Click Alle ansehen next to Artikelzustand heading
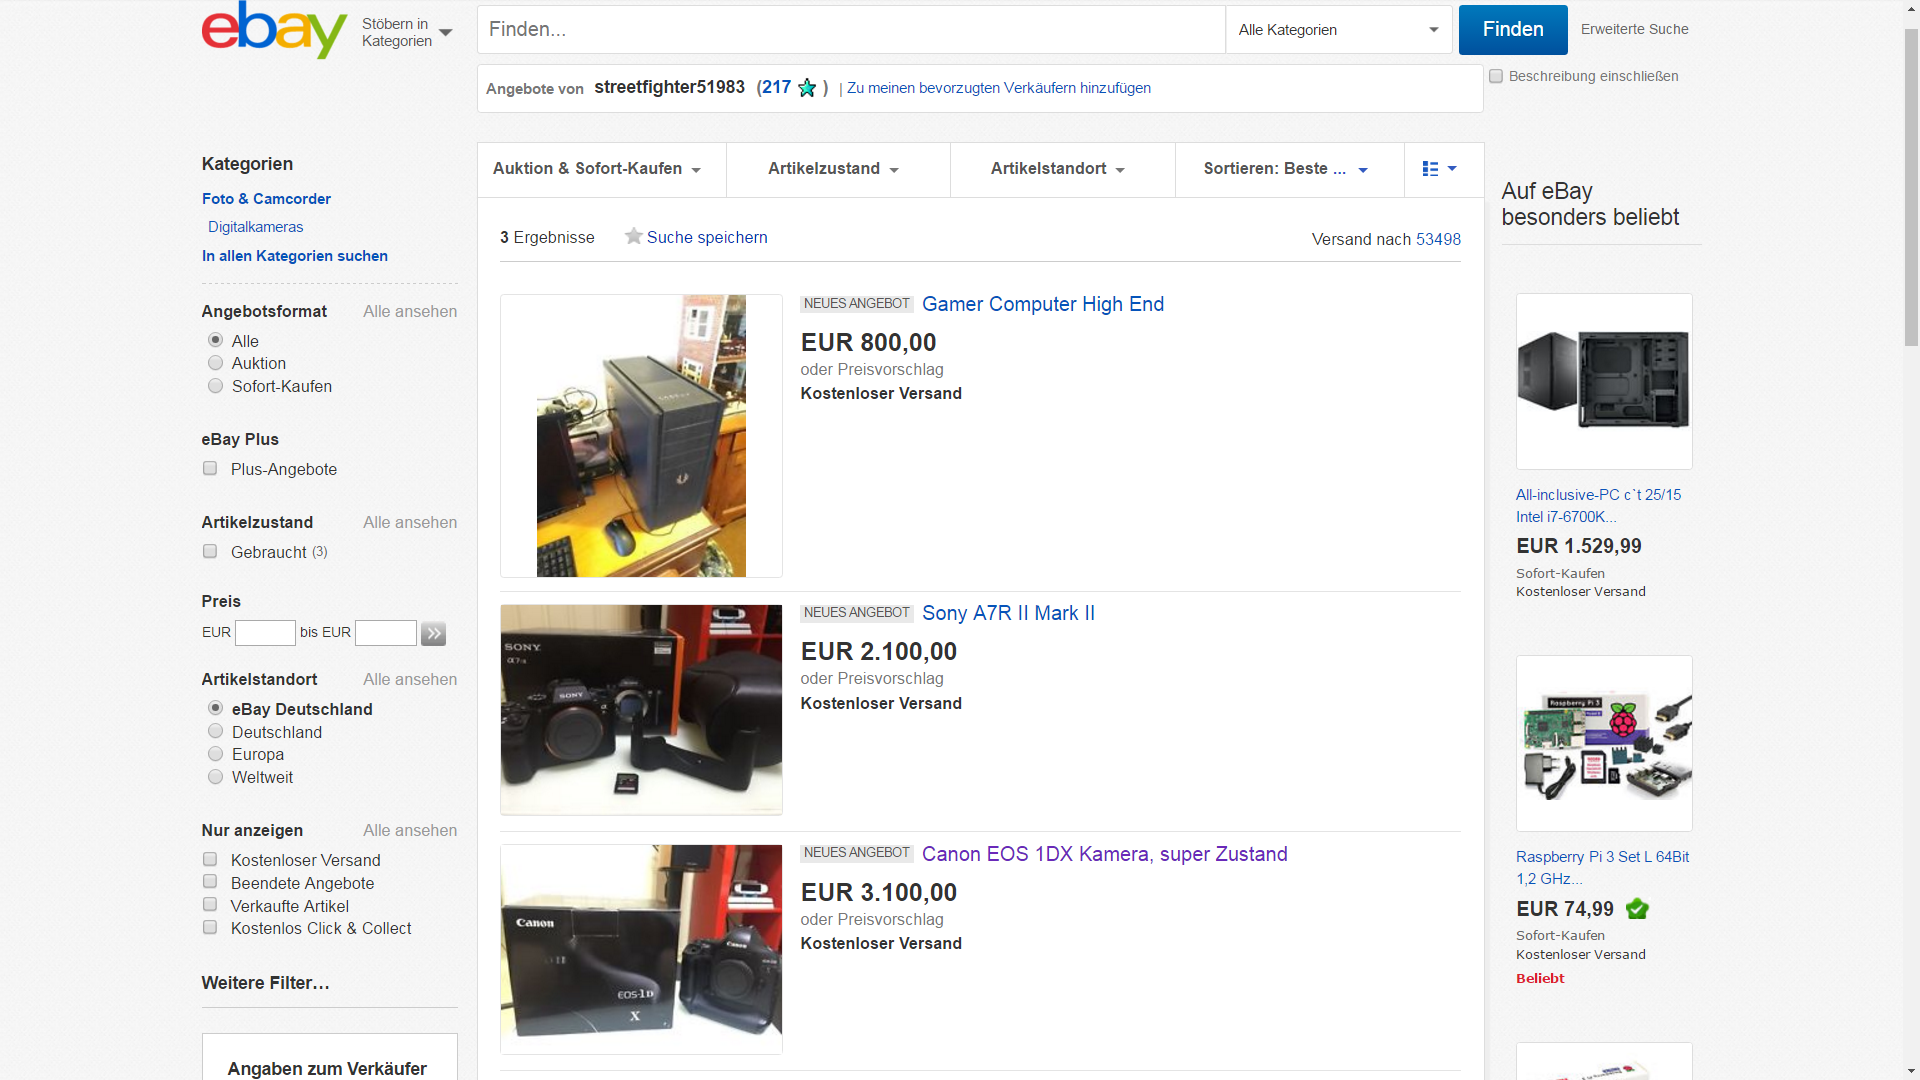Image resolution: width=1920 pixels, height=1080 pixels. [x=410, y=522]
